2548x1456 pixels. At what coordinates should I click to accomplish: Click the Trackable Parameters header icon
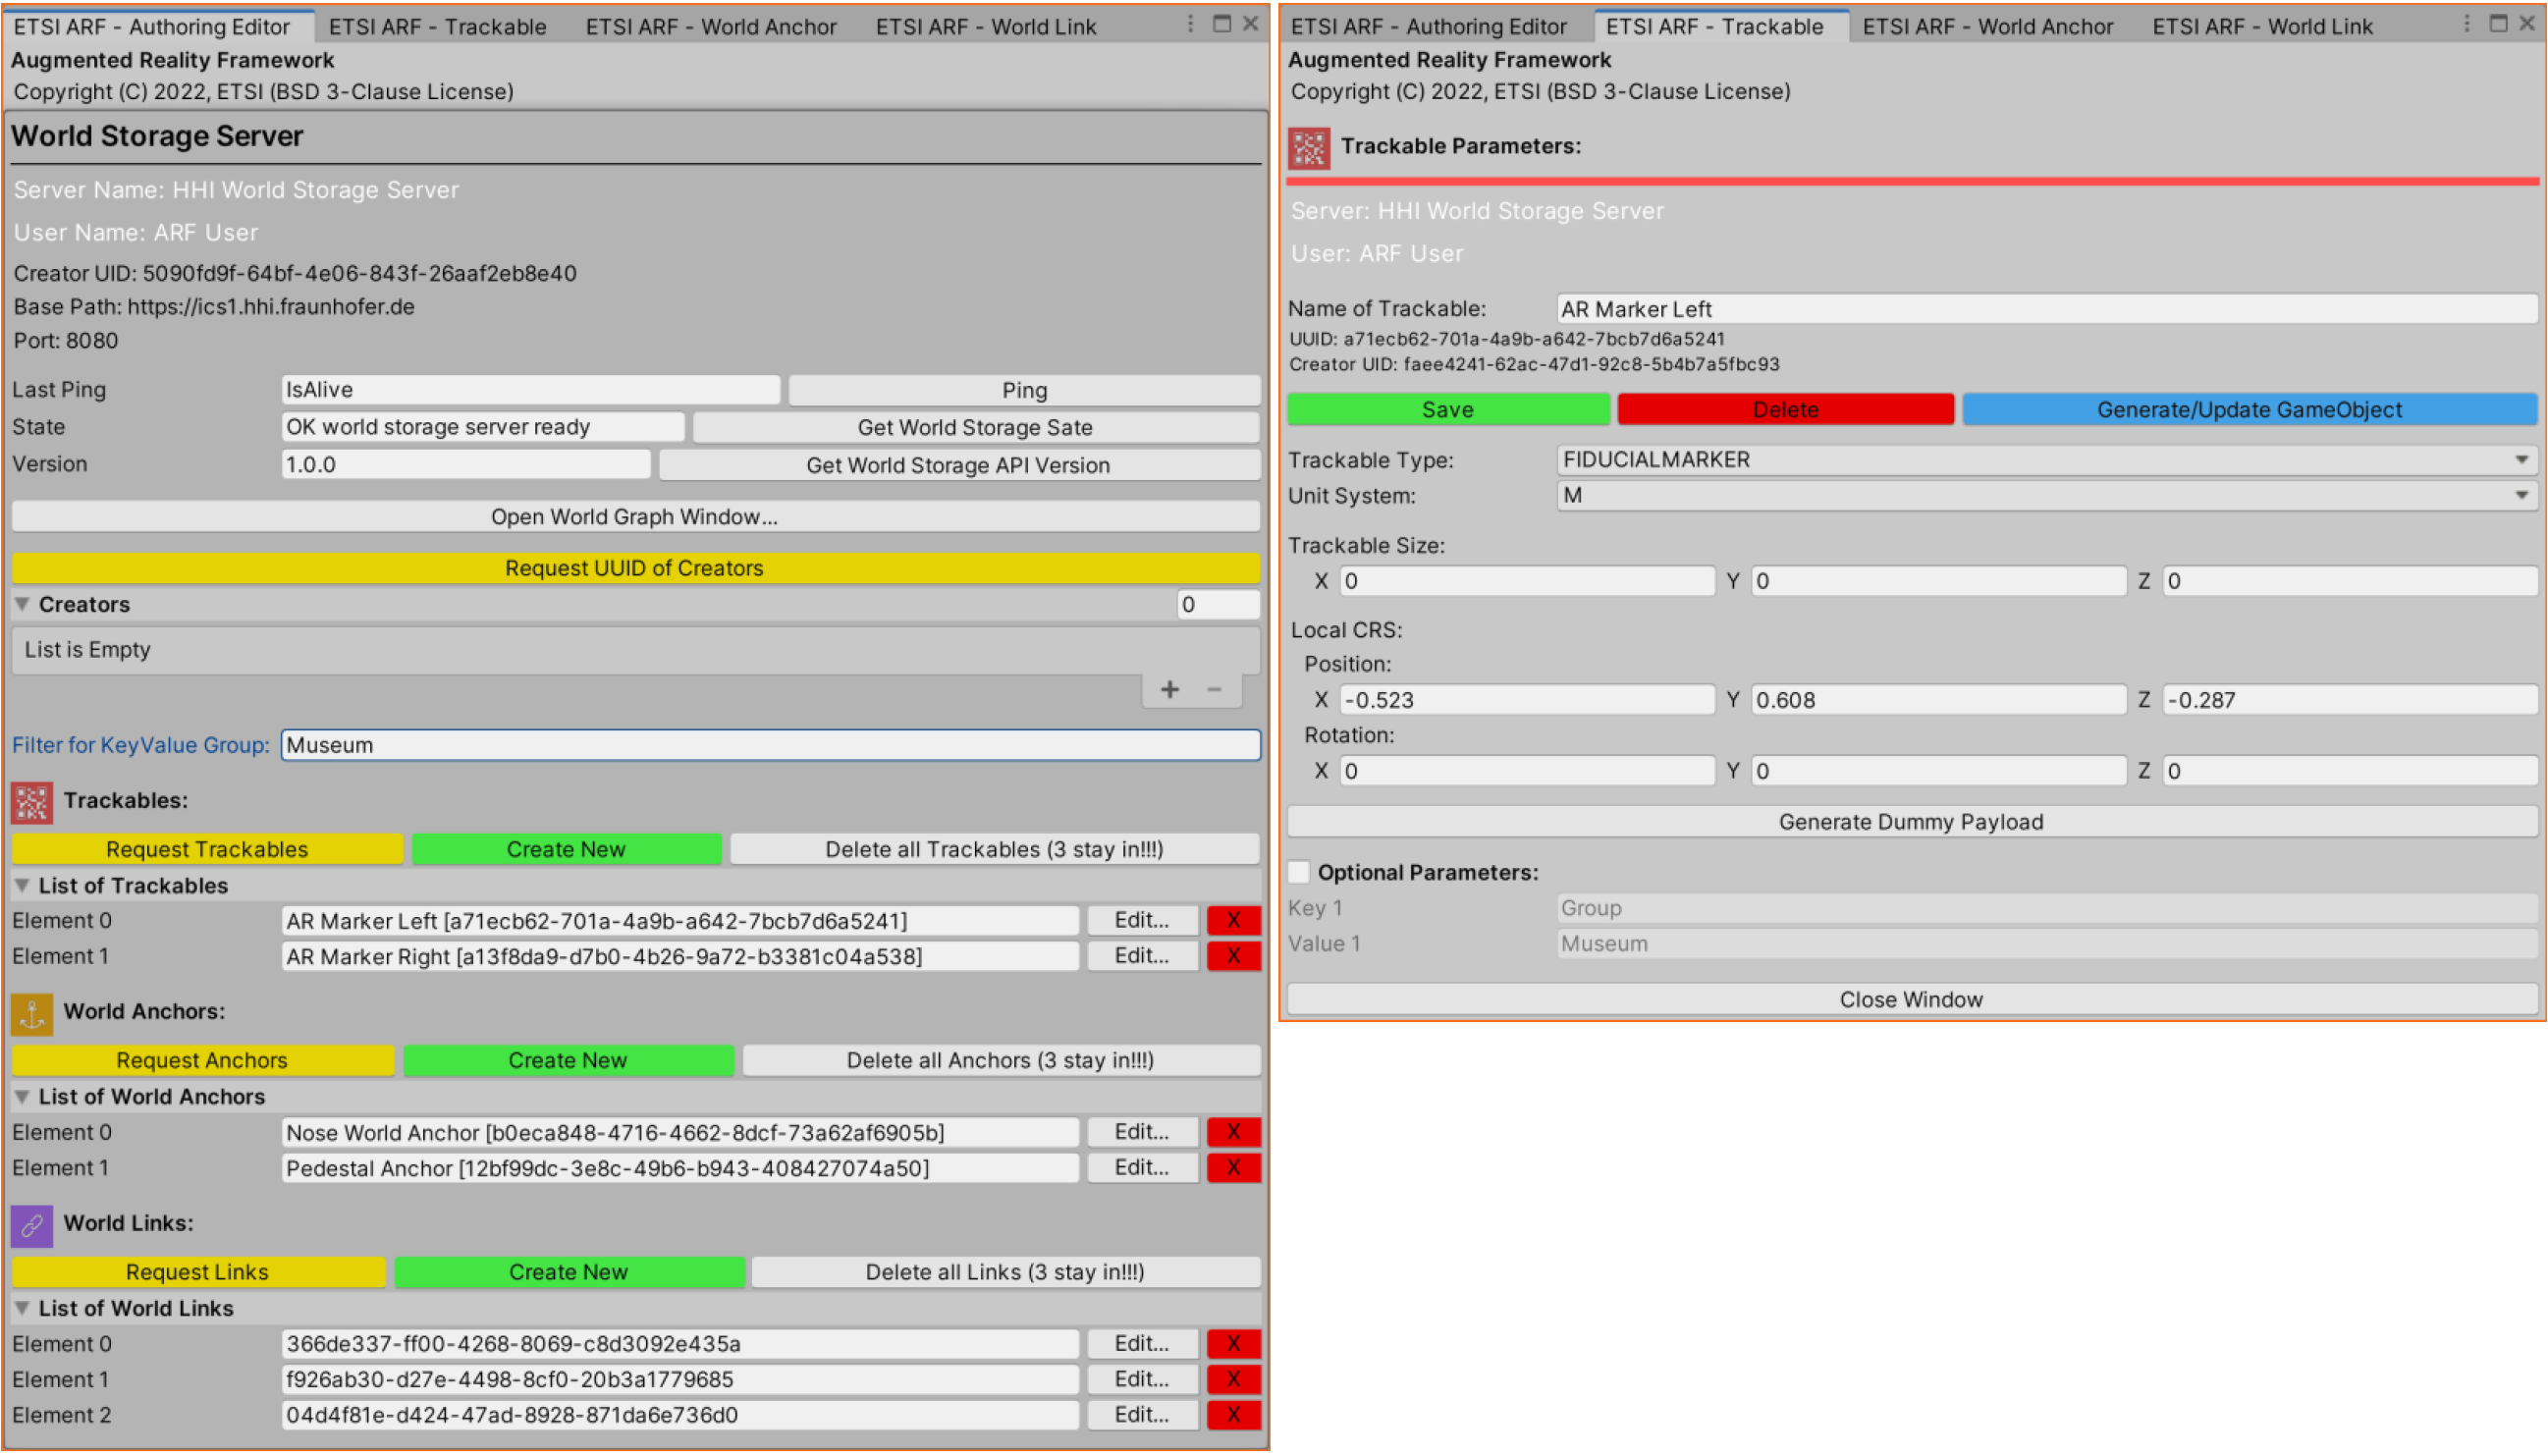(1309, 147)
